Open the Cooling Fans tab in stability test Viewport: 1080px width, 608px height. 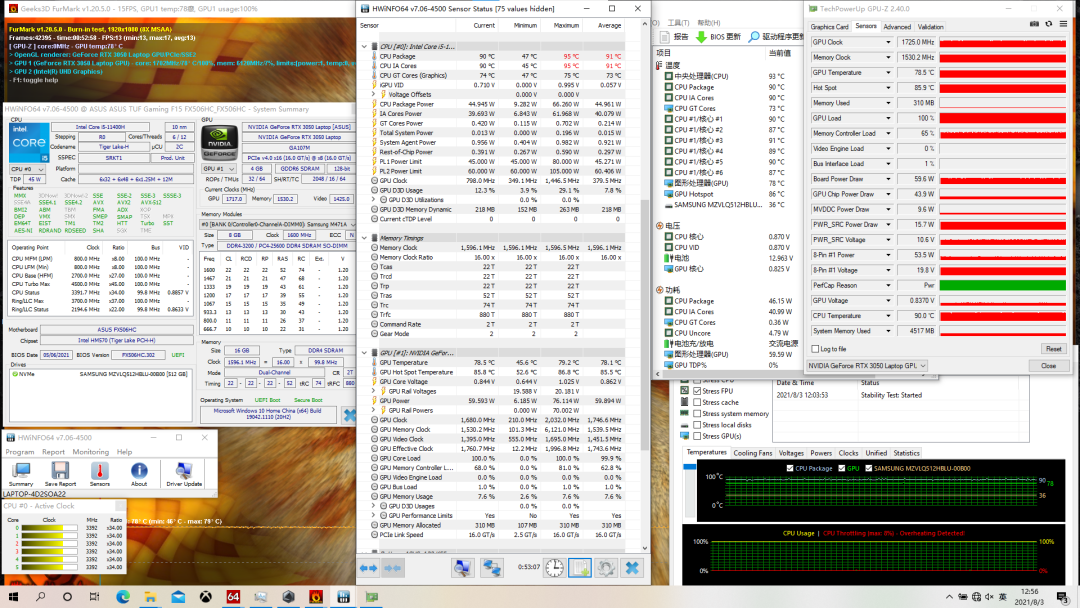tap(752, 453)
